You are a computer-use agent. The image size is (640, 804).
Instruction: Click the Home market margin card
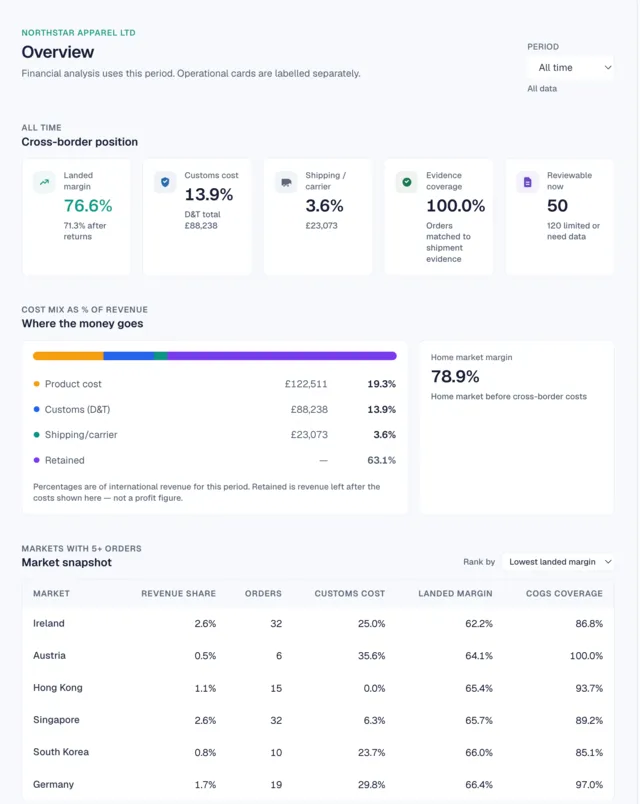click(516, 428)
